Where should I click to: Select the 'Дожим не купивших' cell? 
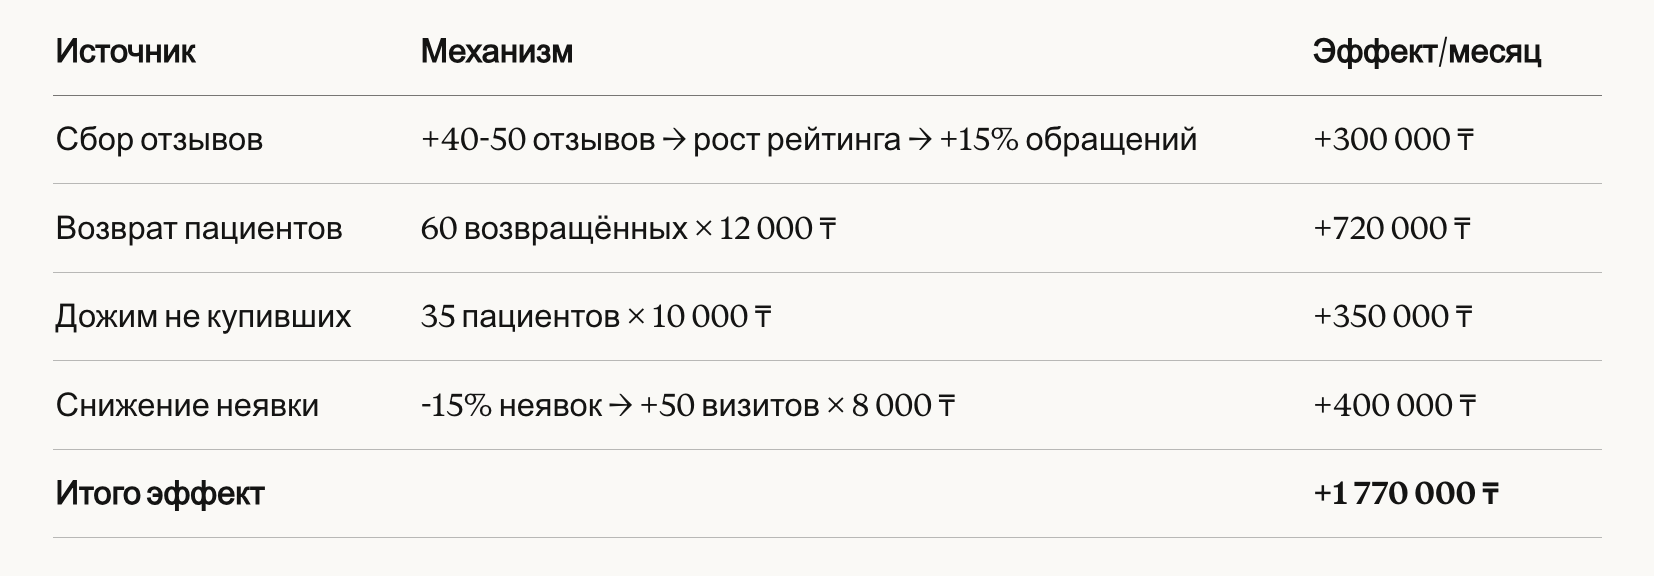pos(203,317)
